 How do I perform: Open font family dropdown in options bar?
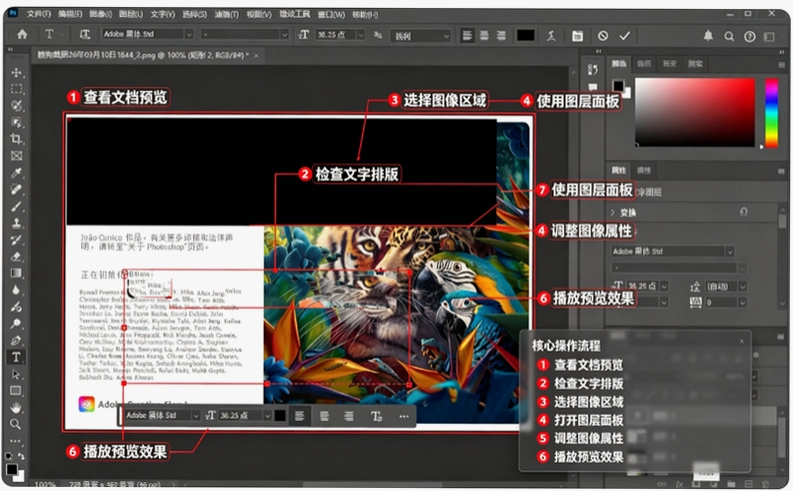click(x=189, y=34)
